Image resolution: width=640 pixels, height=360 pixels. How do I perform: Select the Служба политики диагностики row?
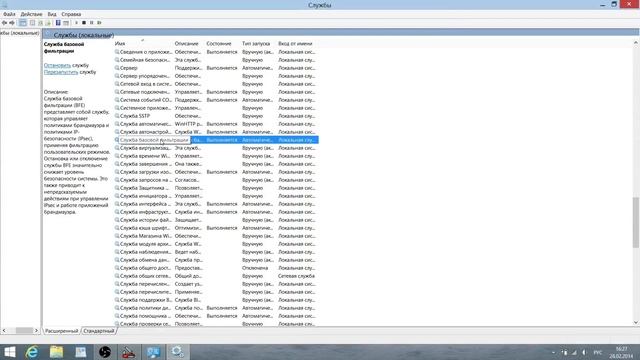pos(216,308)
